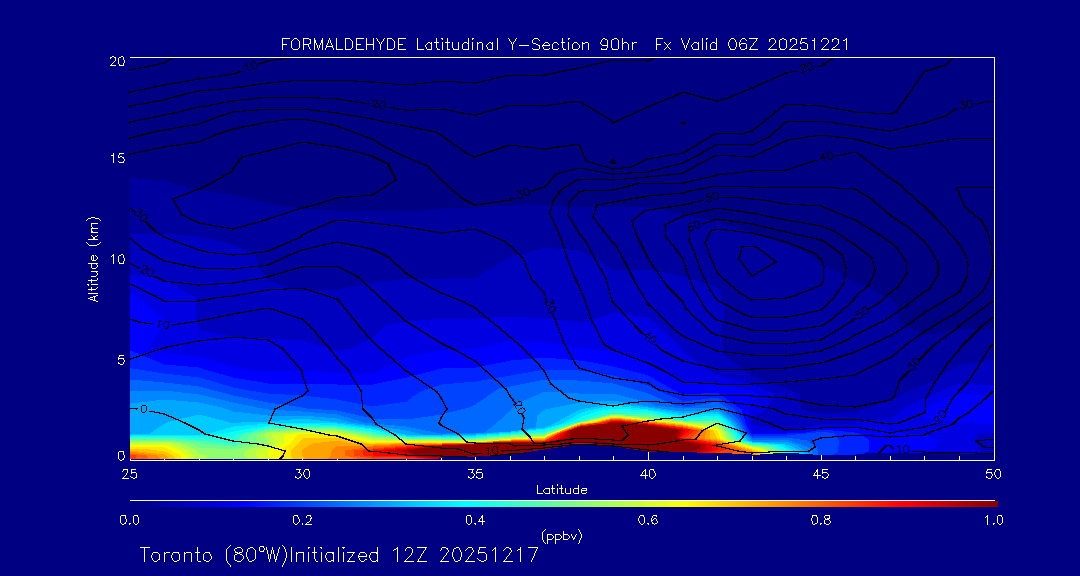Viewport: 1080px width, 576px height.
Task: Click the 'Latitude' x-axis label
Action: [x=562, y=489]
